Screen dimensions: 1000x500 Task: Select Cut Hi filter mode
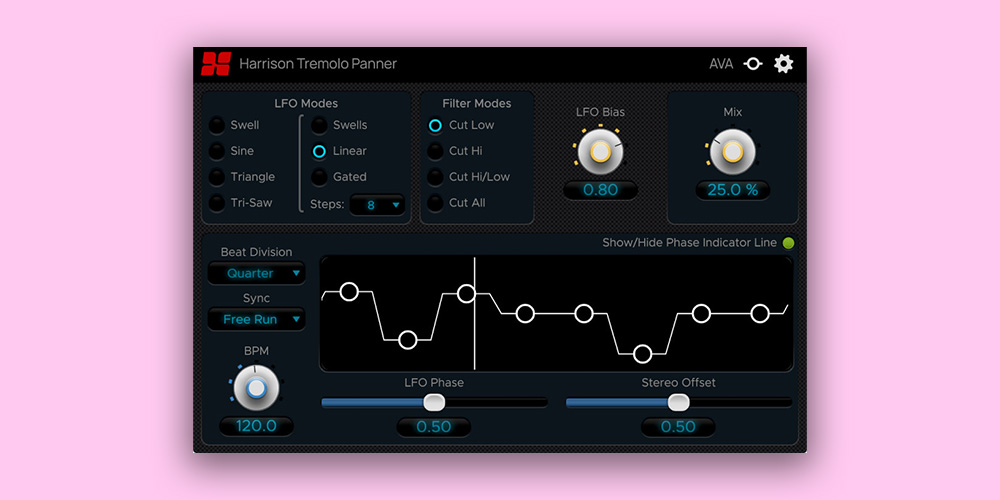(435, 151)
